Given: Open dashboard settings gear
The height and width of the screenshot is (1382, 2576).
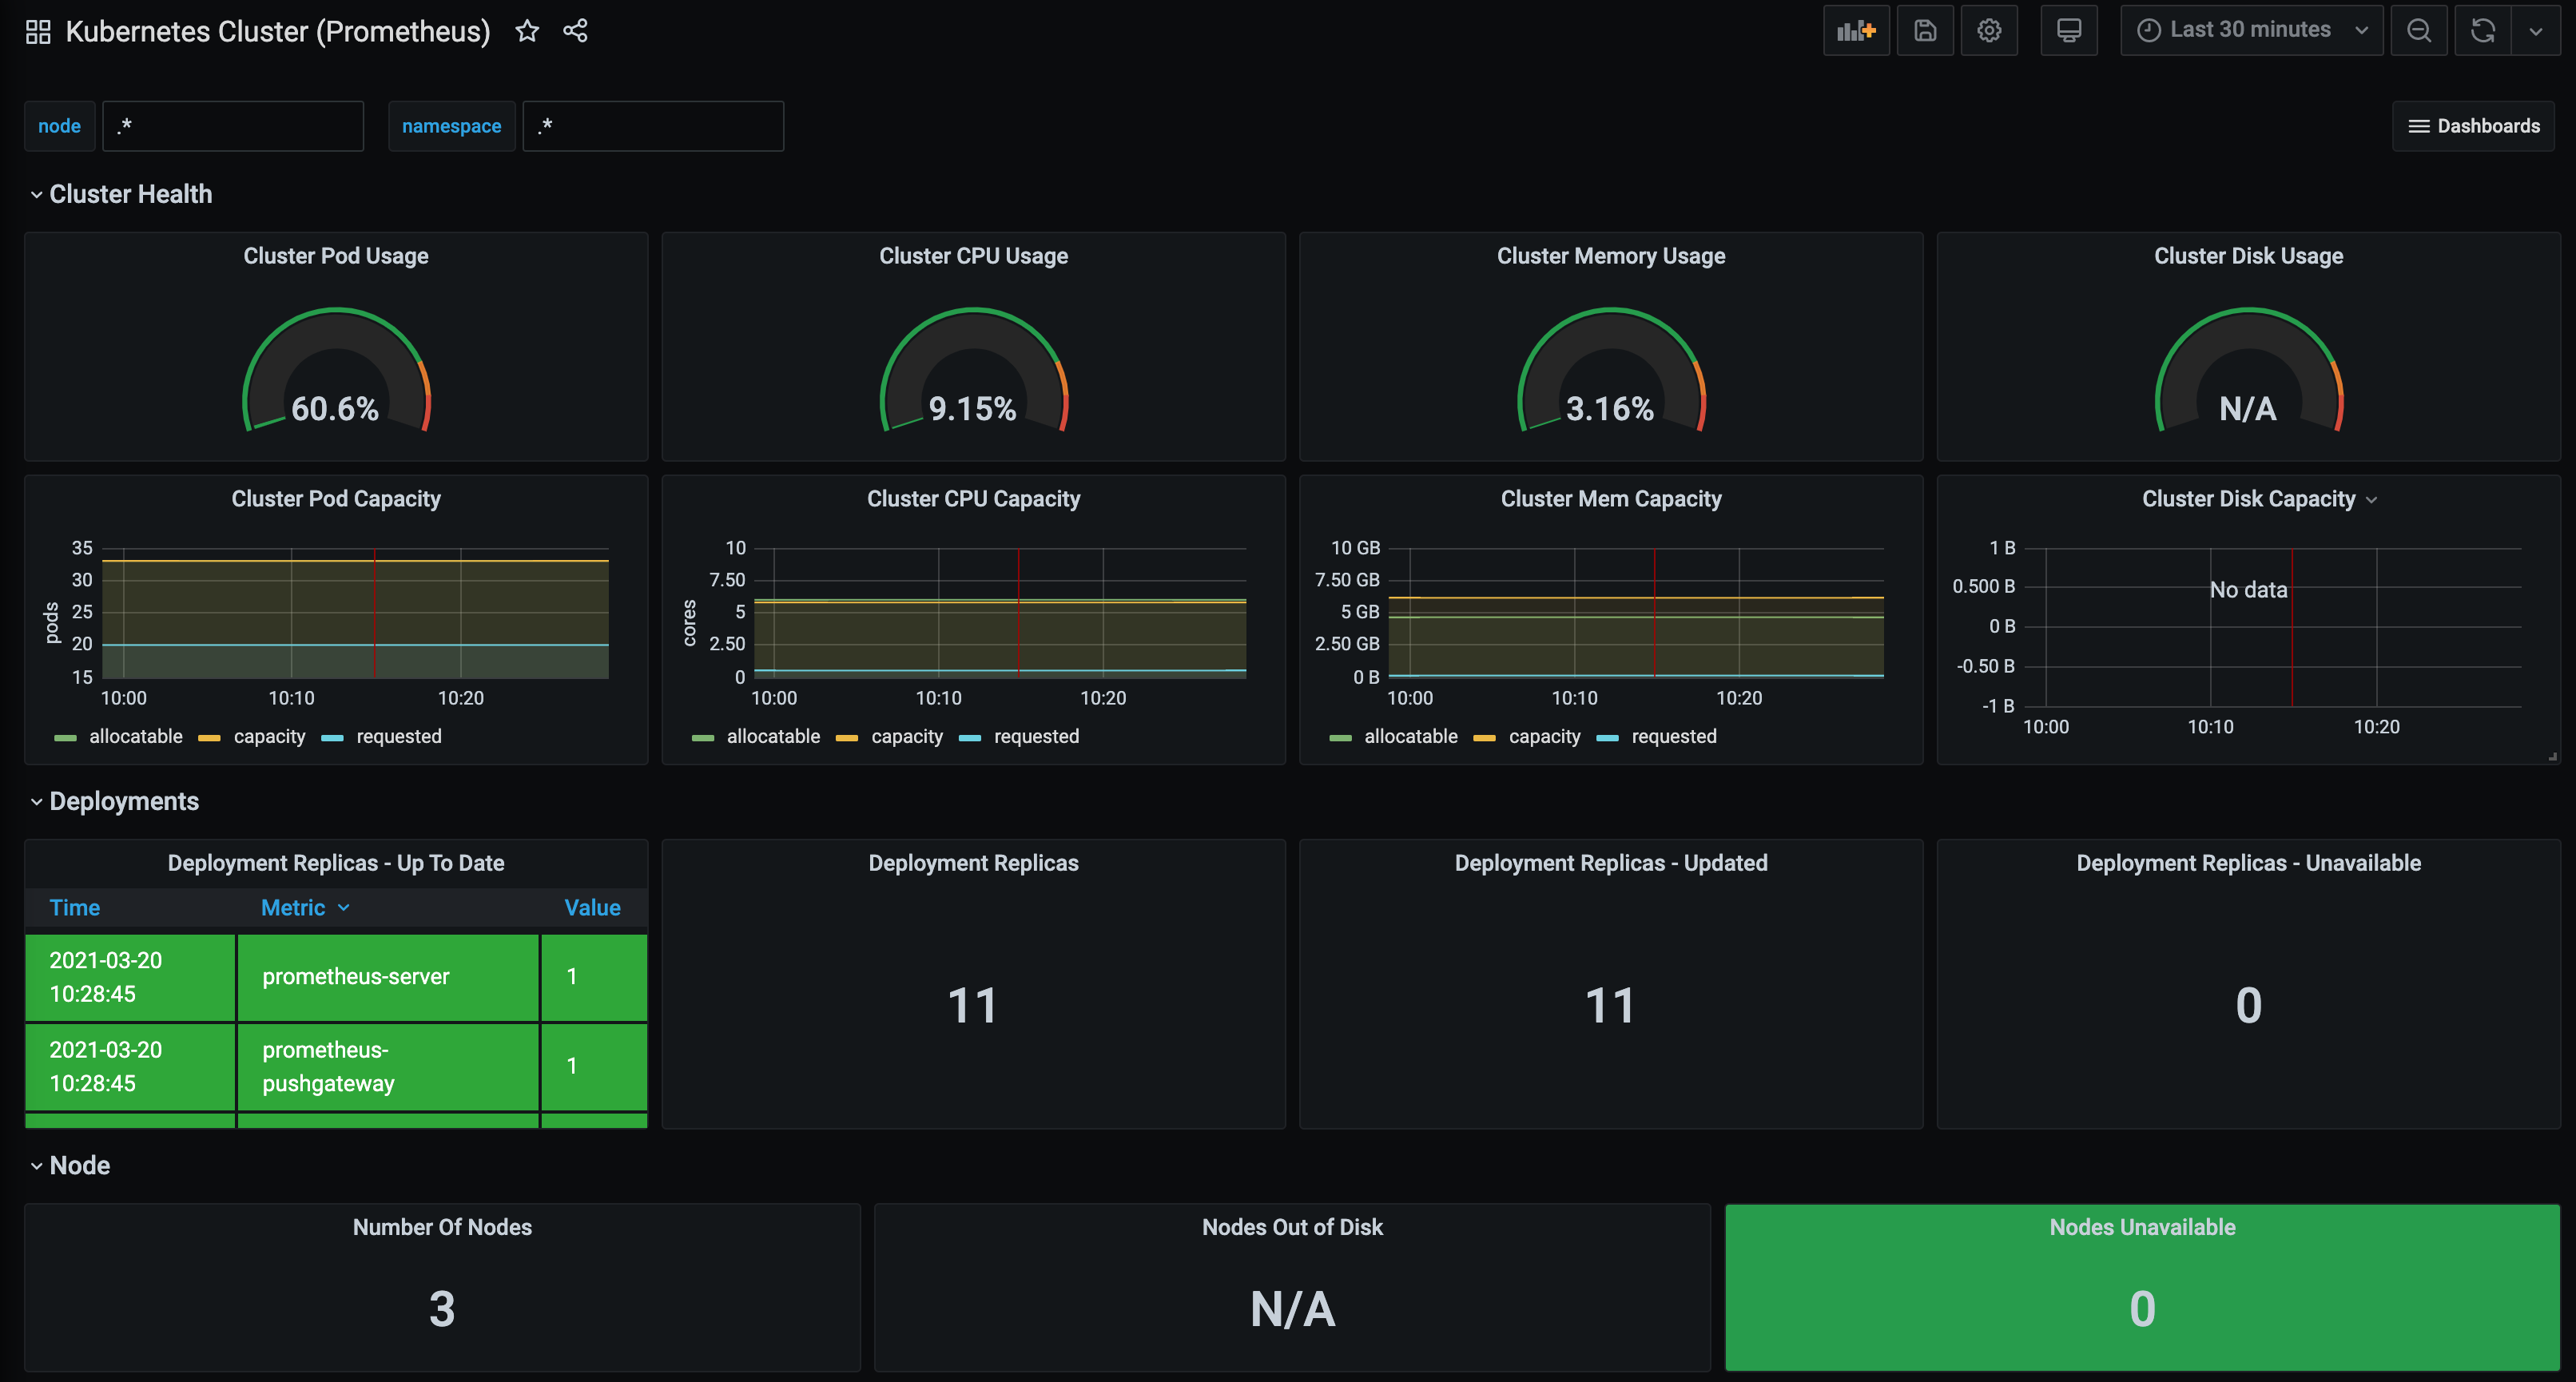Looking at the screenshot, I should point(1989,30).
